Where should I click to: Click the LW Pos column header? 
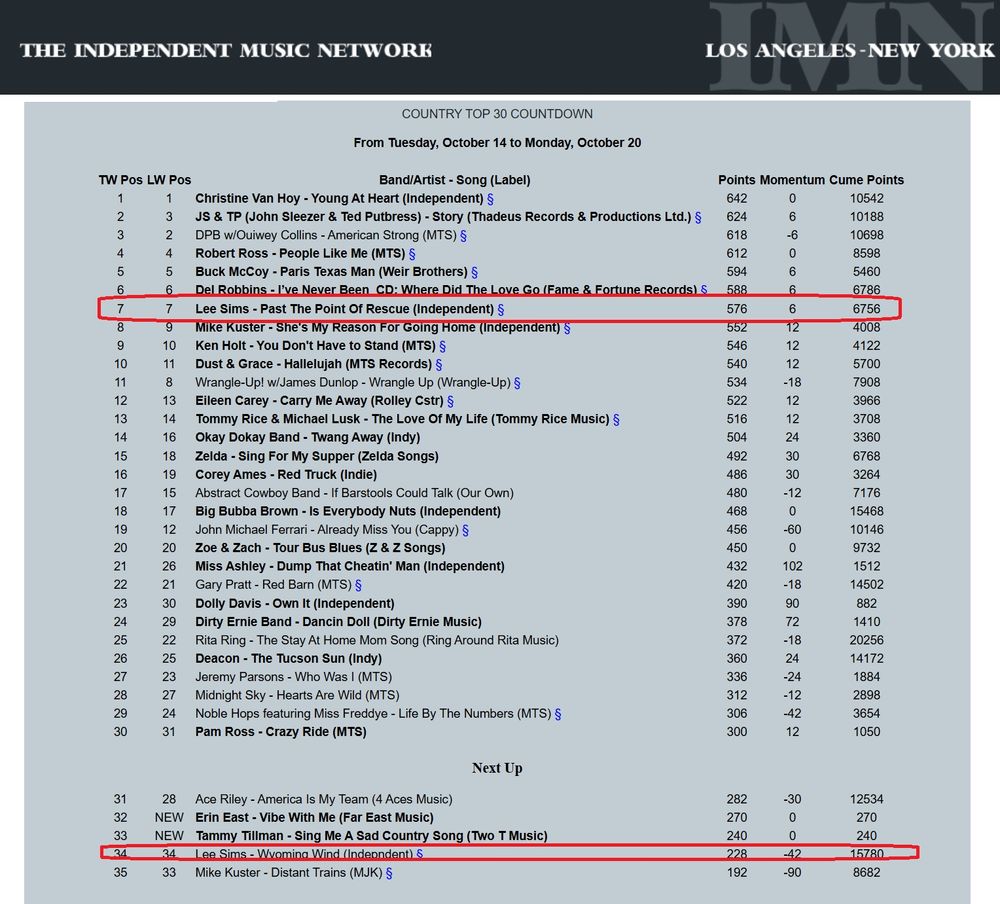[x=169, y=180]
